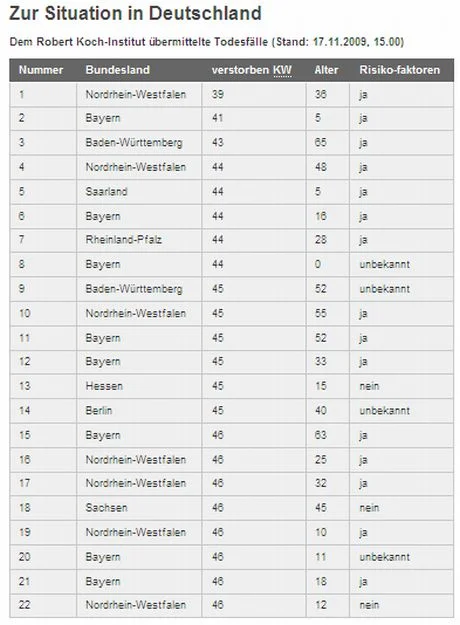Click the 'Alter' column header
Image resolution: width=460 pixels, height=625 pixels.
coord(326,70)
